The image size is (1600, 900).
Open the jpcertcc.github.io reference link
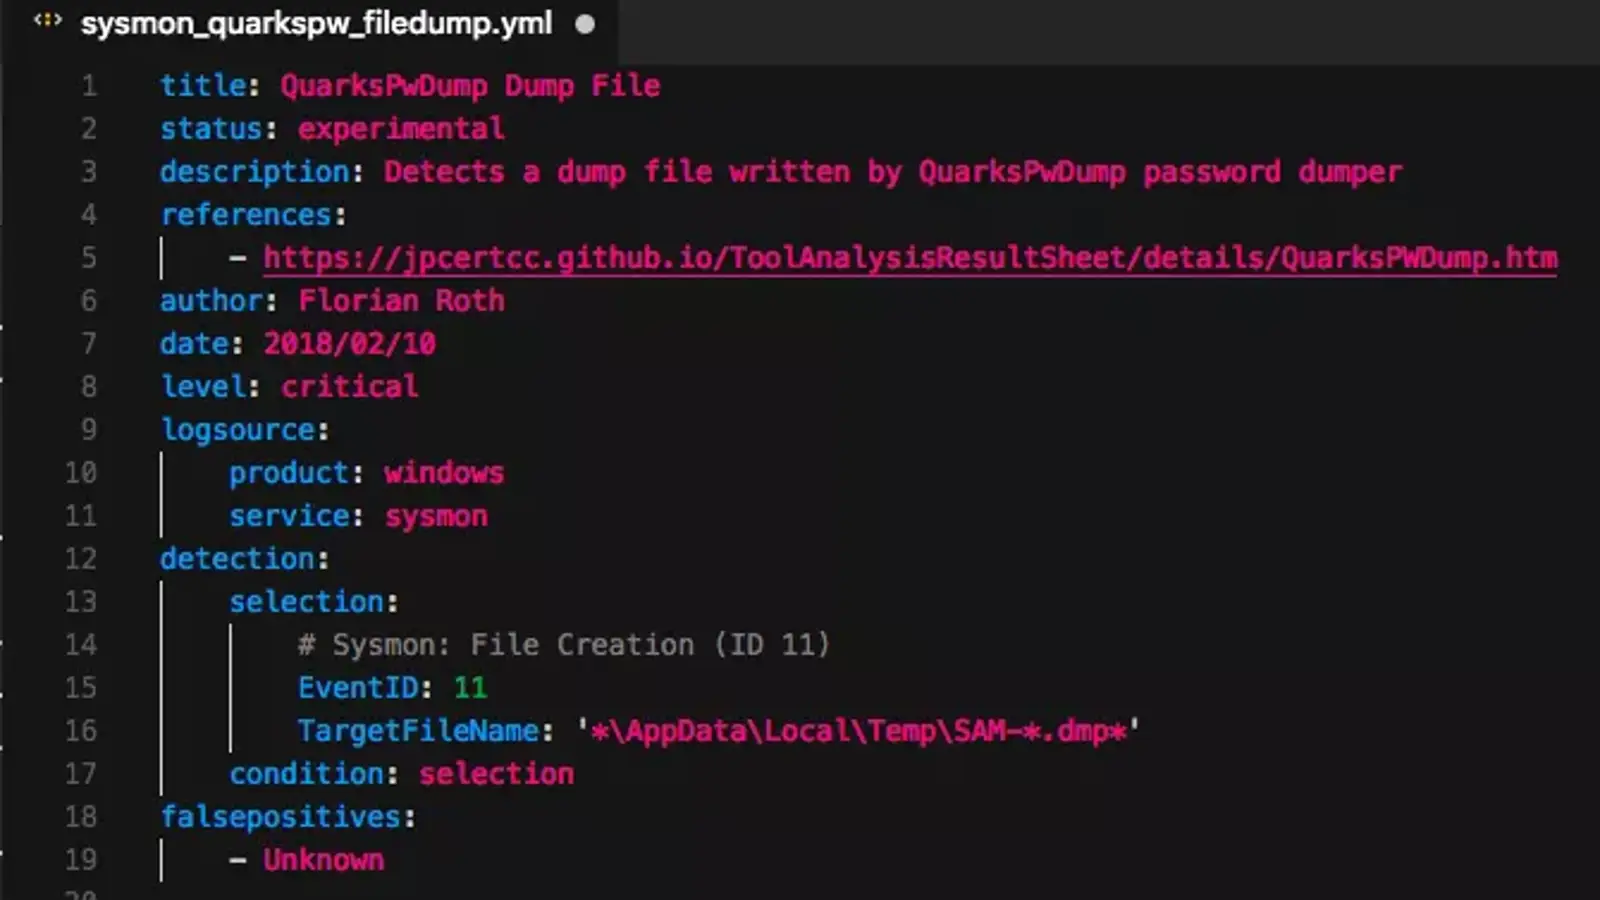pos(909,258)
